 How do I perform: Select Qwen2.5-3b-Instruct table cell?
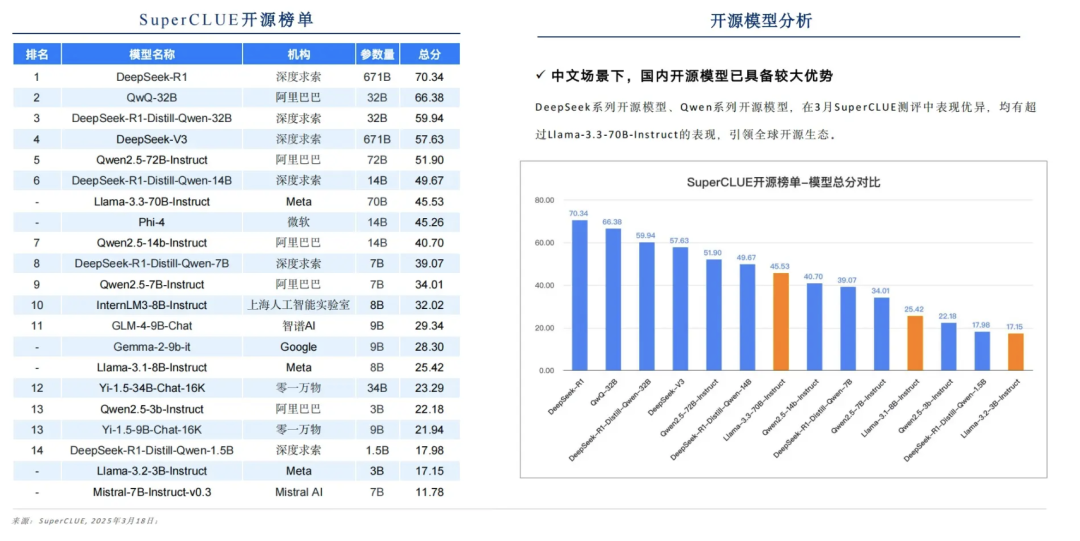point(152,409)
